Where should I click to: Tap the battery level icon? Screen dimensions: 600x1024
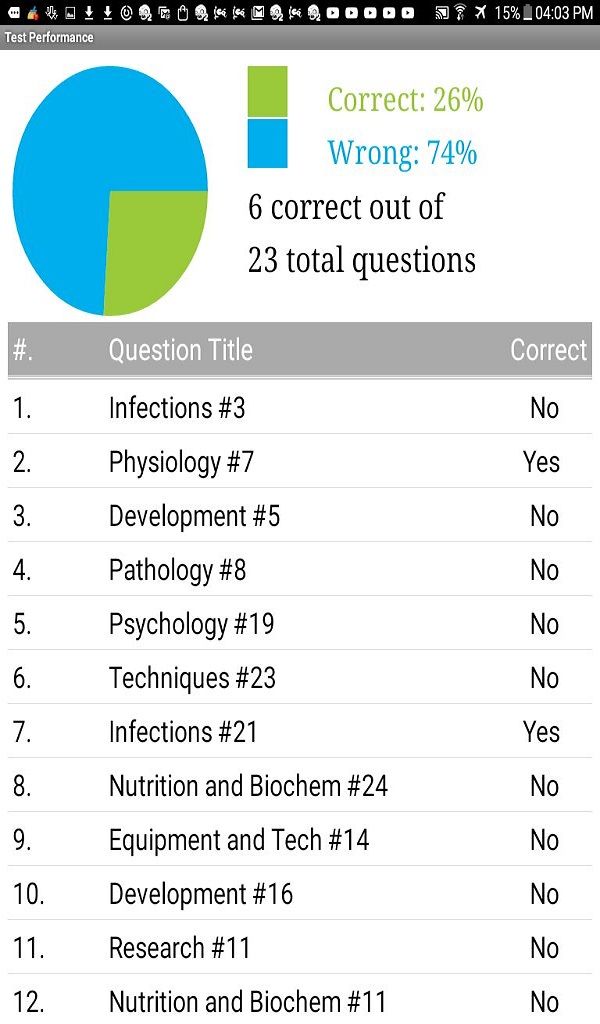pos(527,13)
